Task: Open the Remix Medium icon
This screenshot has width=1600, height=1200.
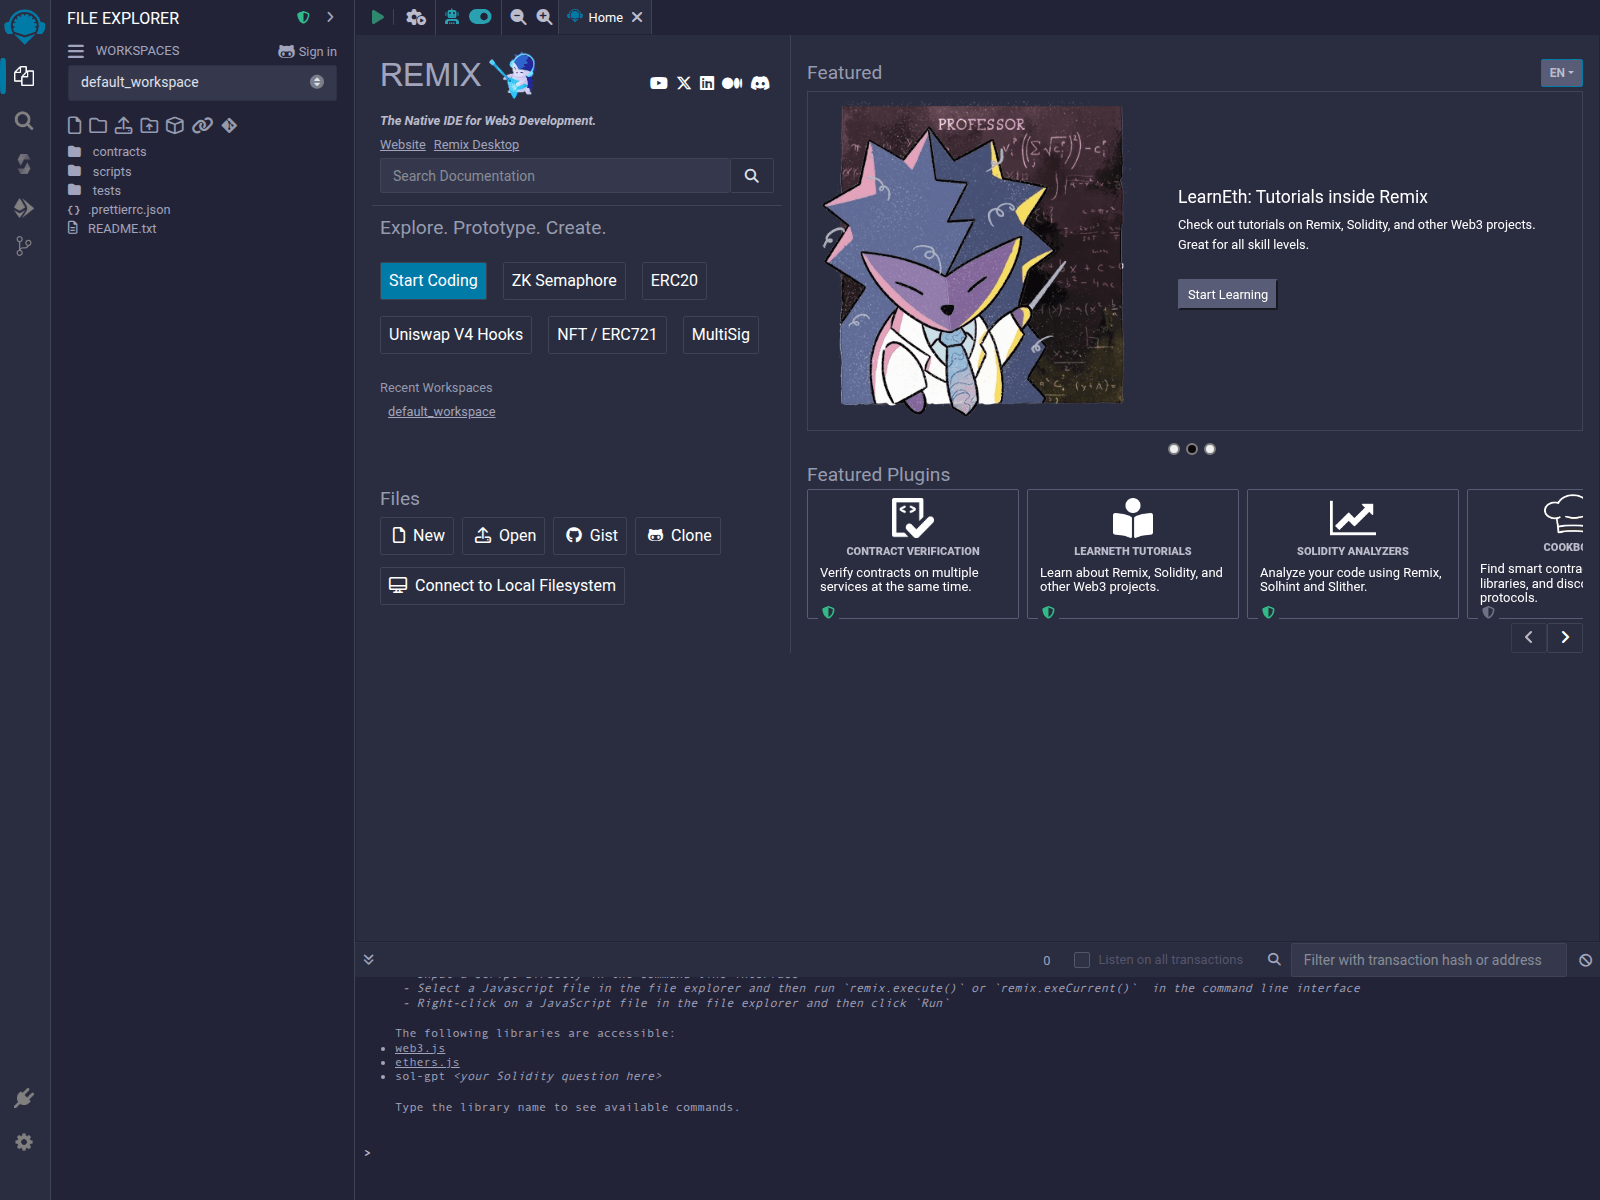Action: [x=732, y=83]
